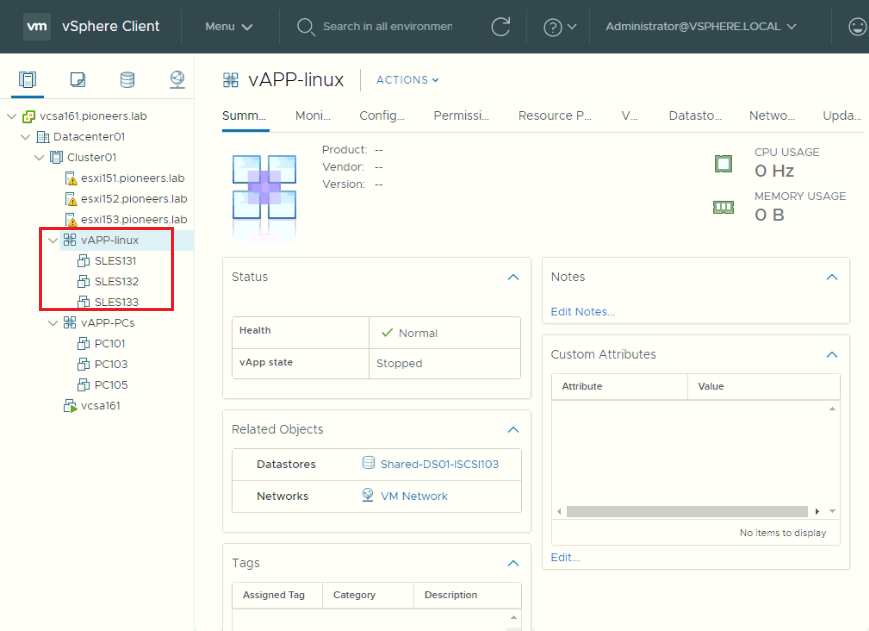This screenshot has height=631, width=869.
Task: Click the PC105 VM icon
Action: 83,384
